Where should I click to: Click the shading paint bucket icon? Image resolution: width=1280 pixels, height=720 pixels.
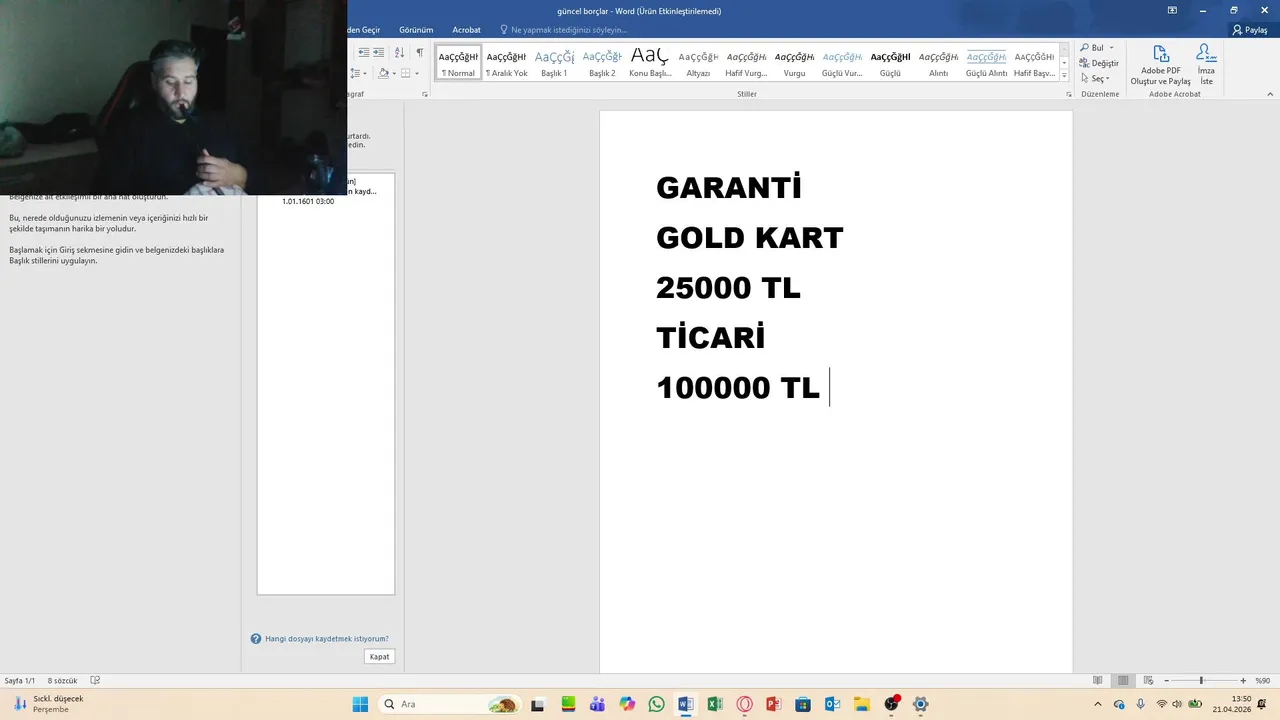[x=383, y=73]
